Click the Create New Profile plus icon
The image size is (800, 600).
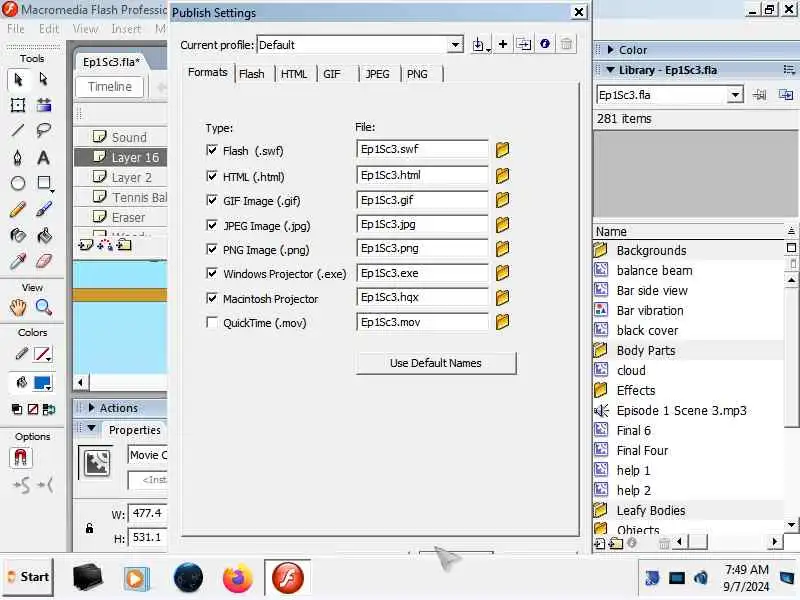coord(503,44)
